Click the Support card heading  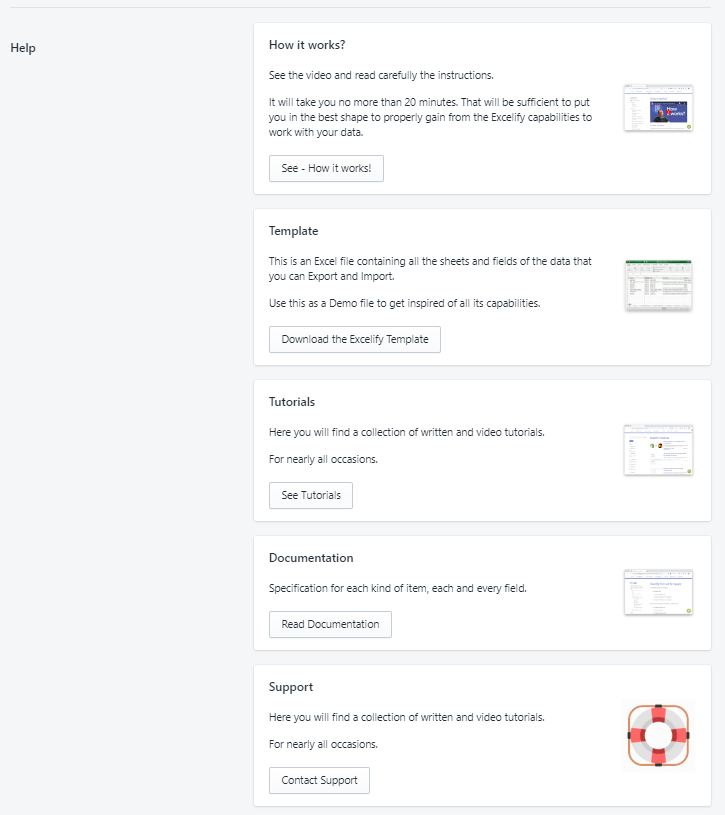(x=291, y=687)
